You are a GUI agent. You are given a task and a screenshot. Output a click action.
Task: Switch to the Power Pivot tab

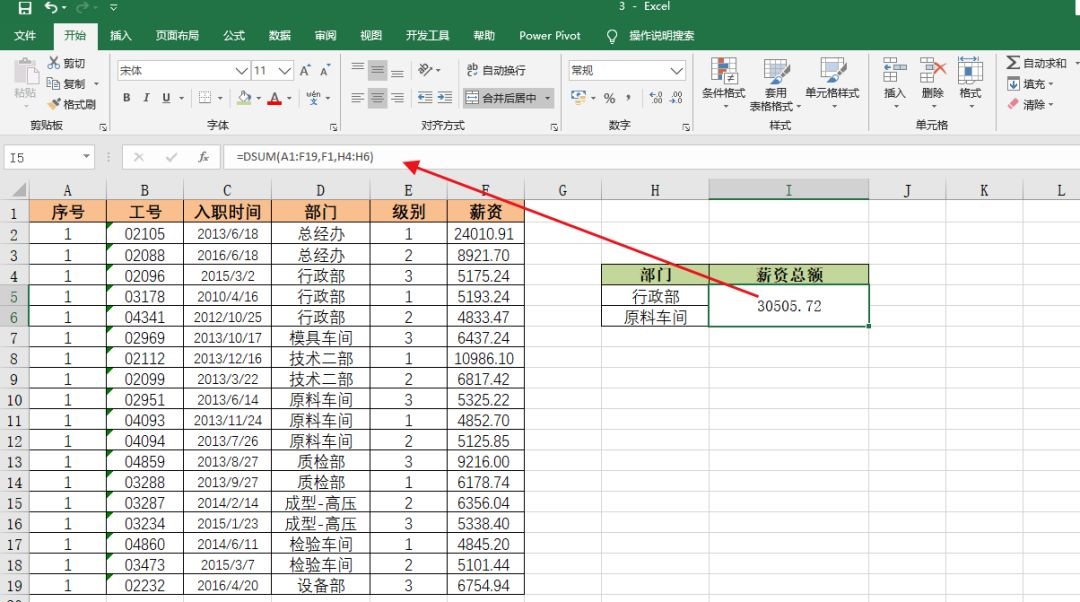(x=550, y=35)
